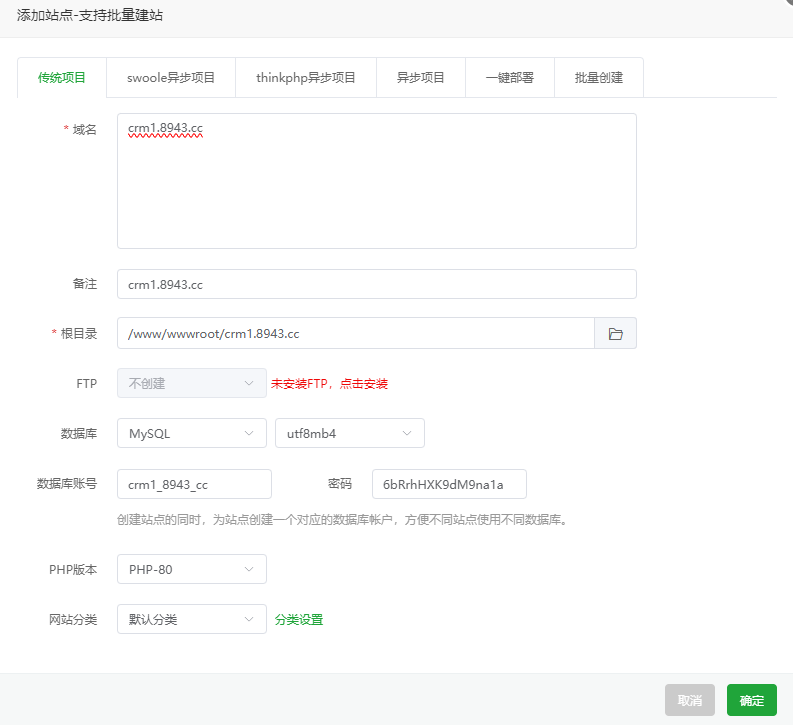Select the 异步项目 tab
The image size is (793, 725).
pyautogui.click(x=420, y=78)
